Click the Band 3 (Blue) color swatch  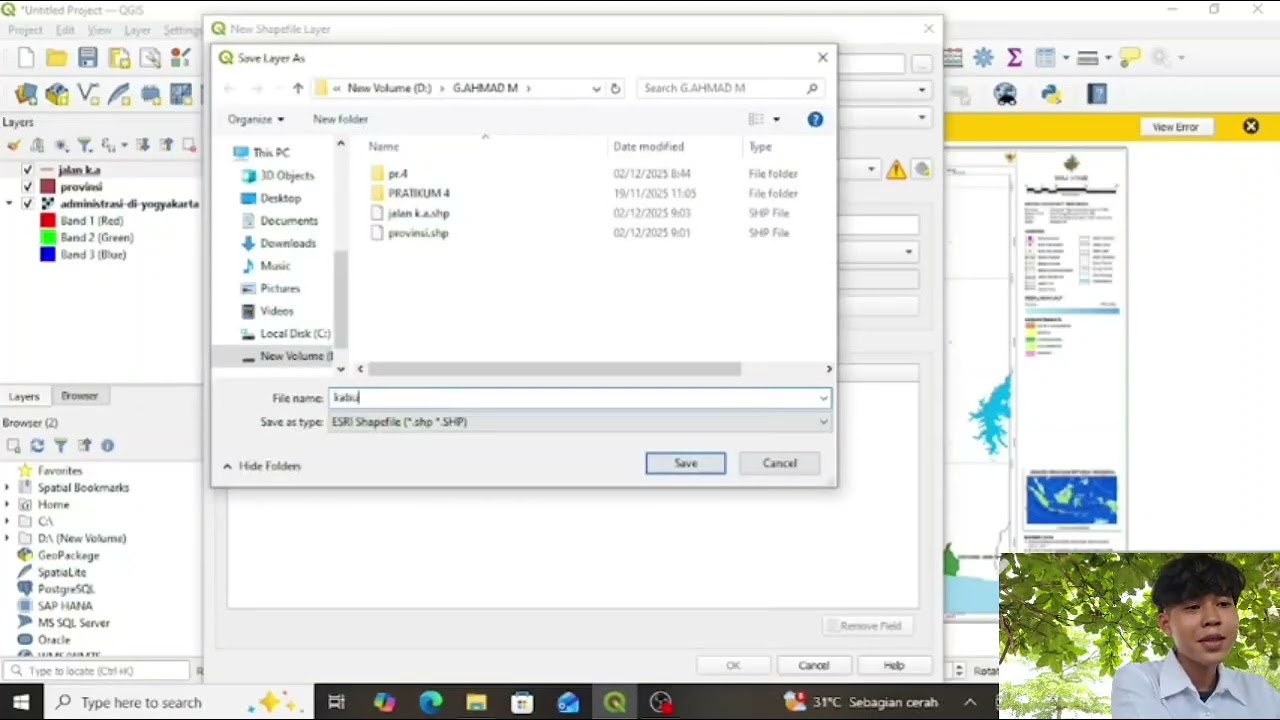tap(48, 255)
